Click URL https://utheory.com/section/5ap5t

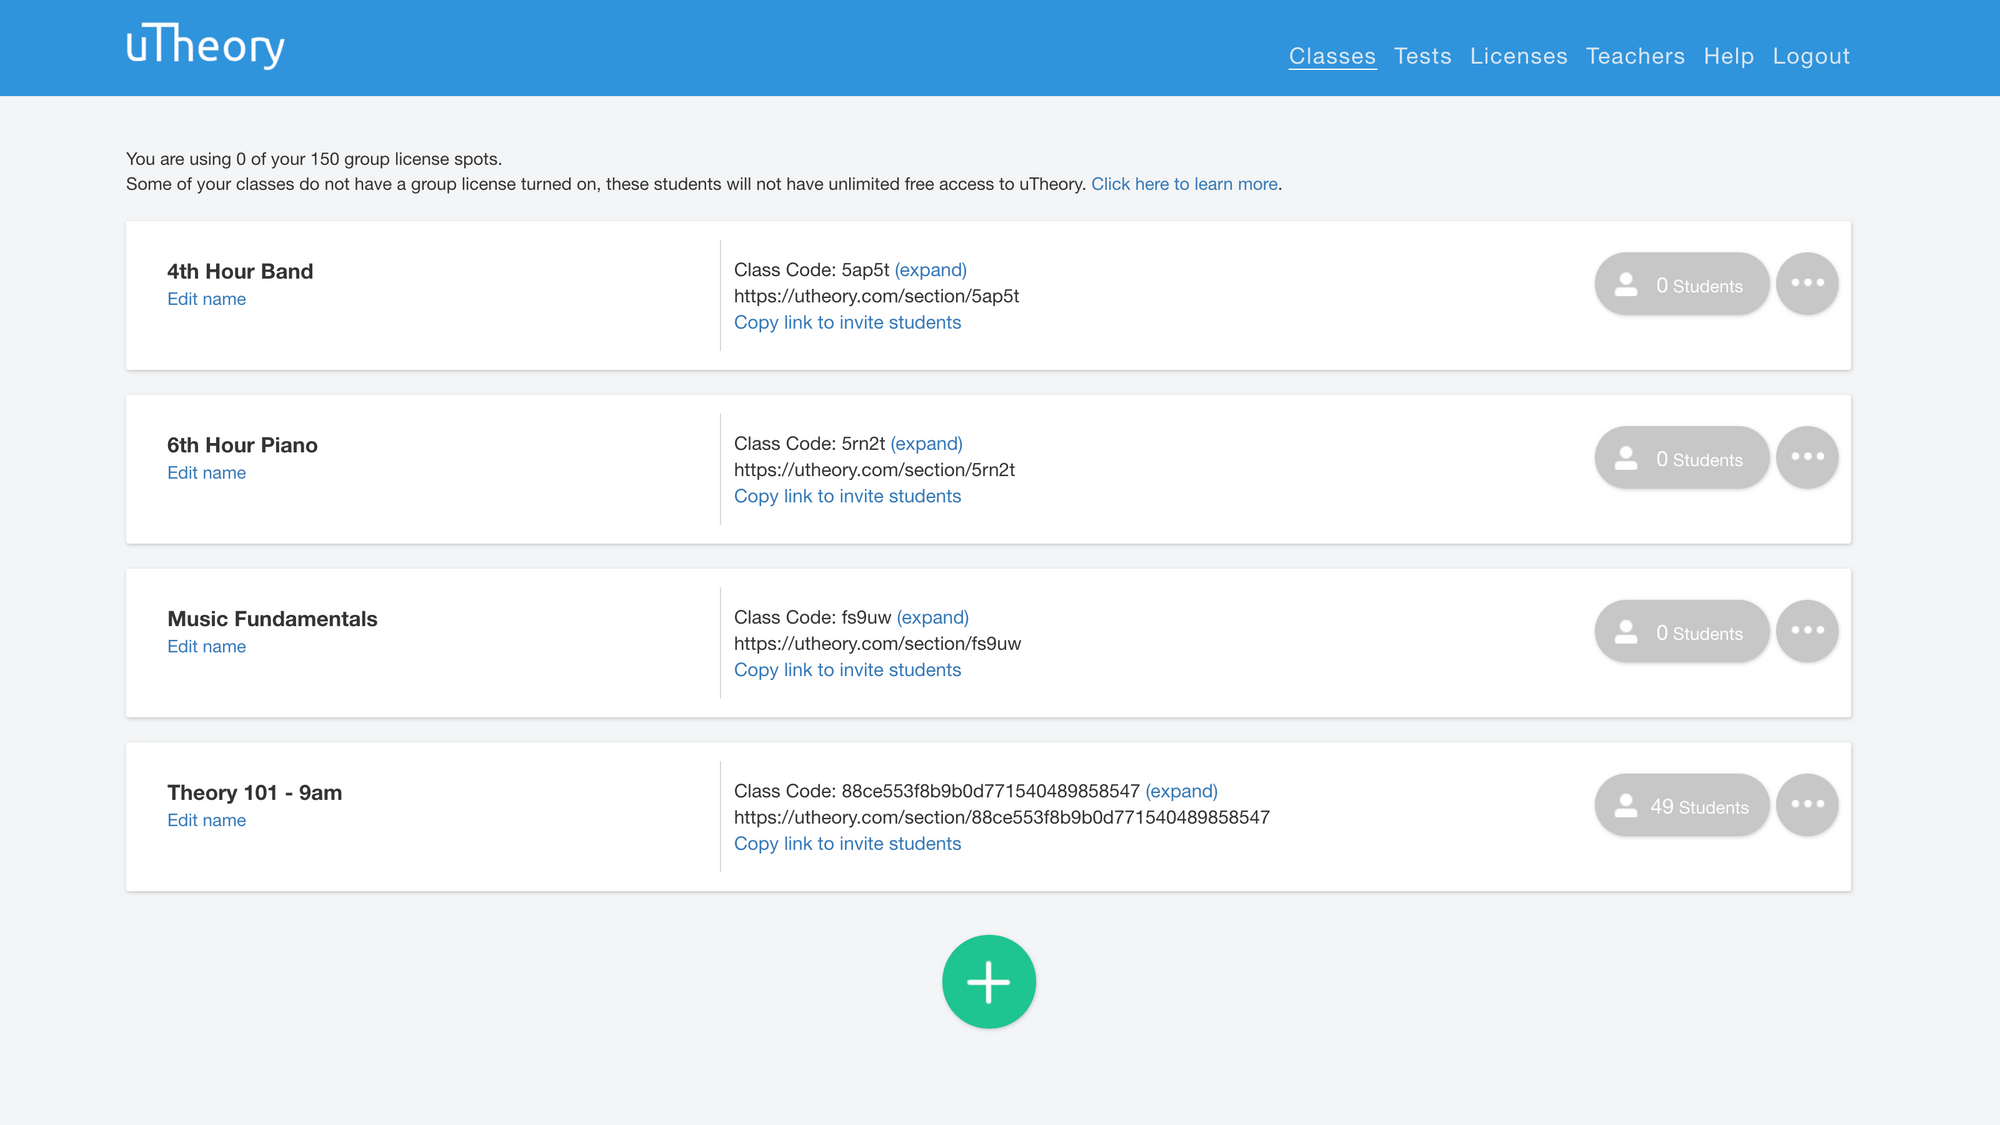tap(877, 296)
